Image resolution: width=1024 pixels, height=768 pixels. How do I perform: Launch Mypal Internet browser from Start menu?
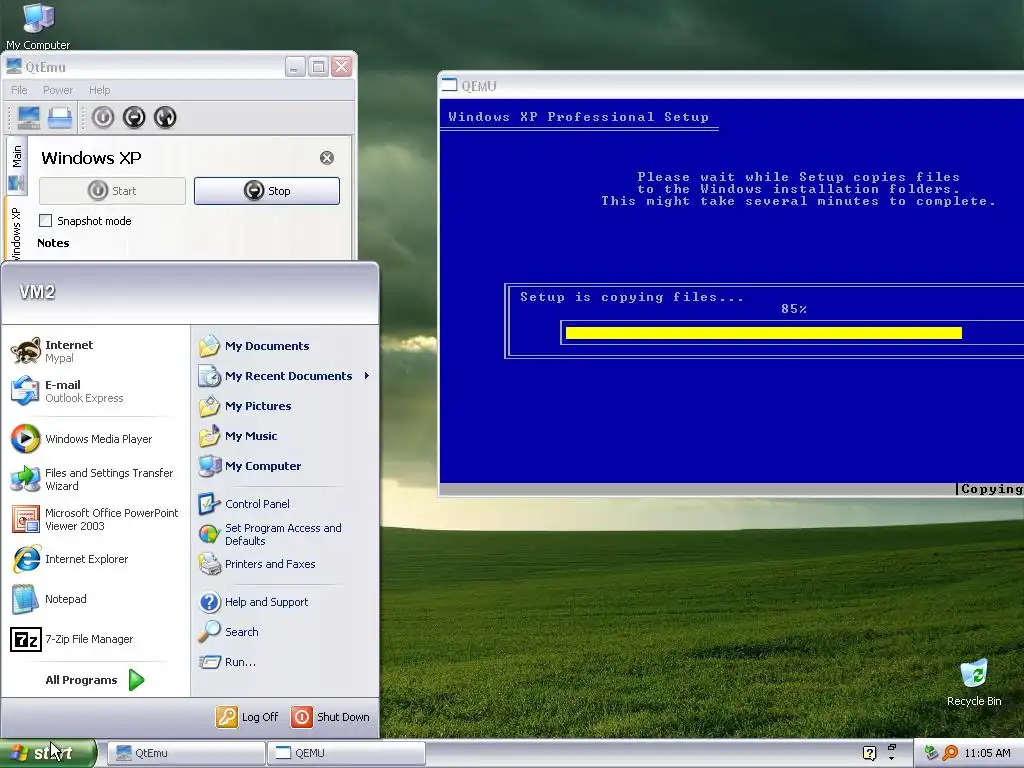(97, 351)
